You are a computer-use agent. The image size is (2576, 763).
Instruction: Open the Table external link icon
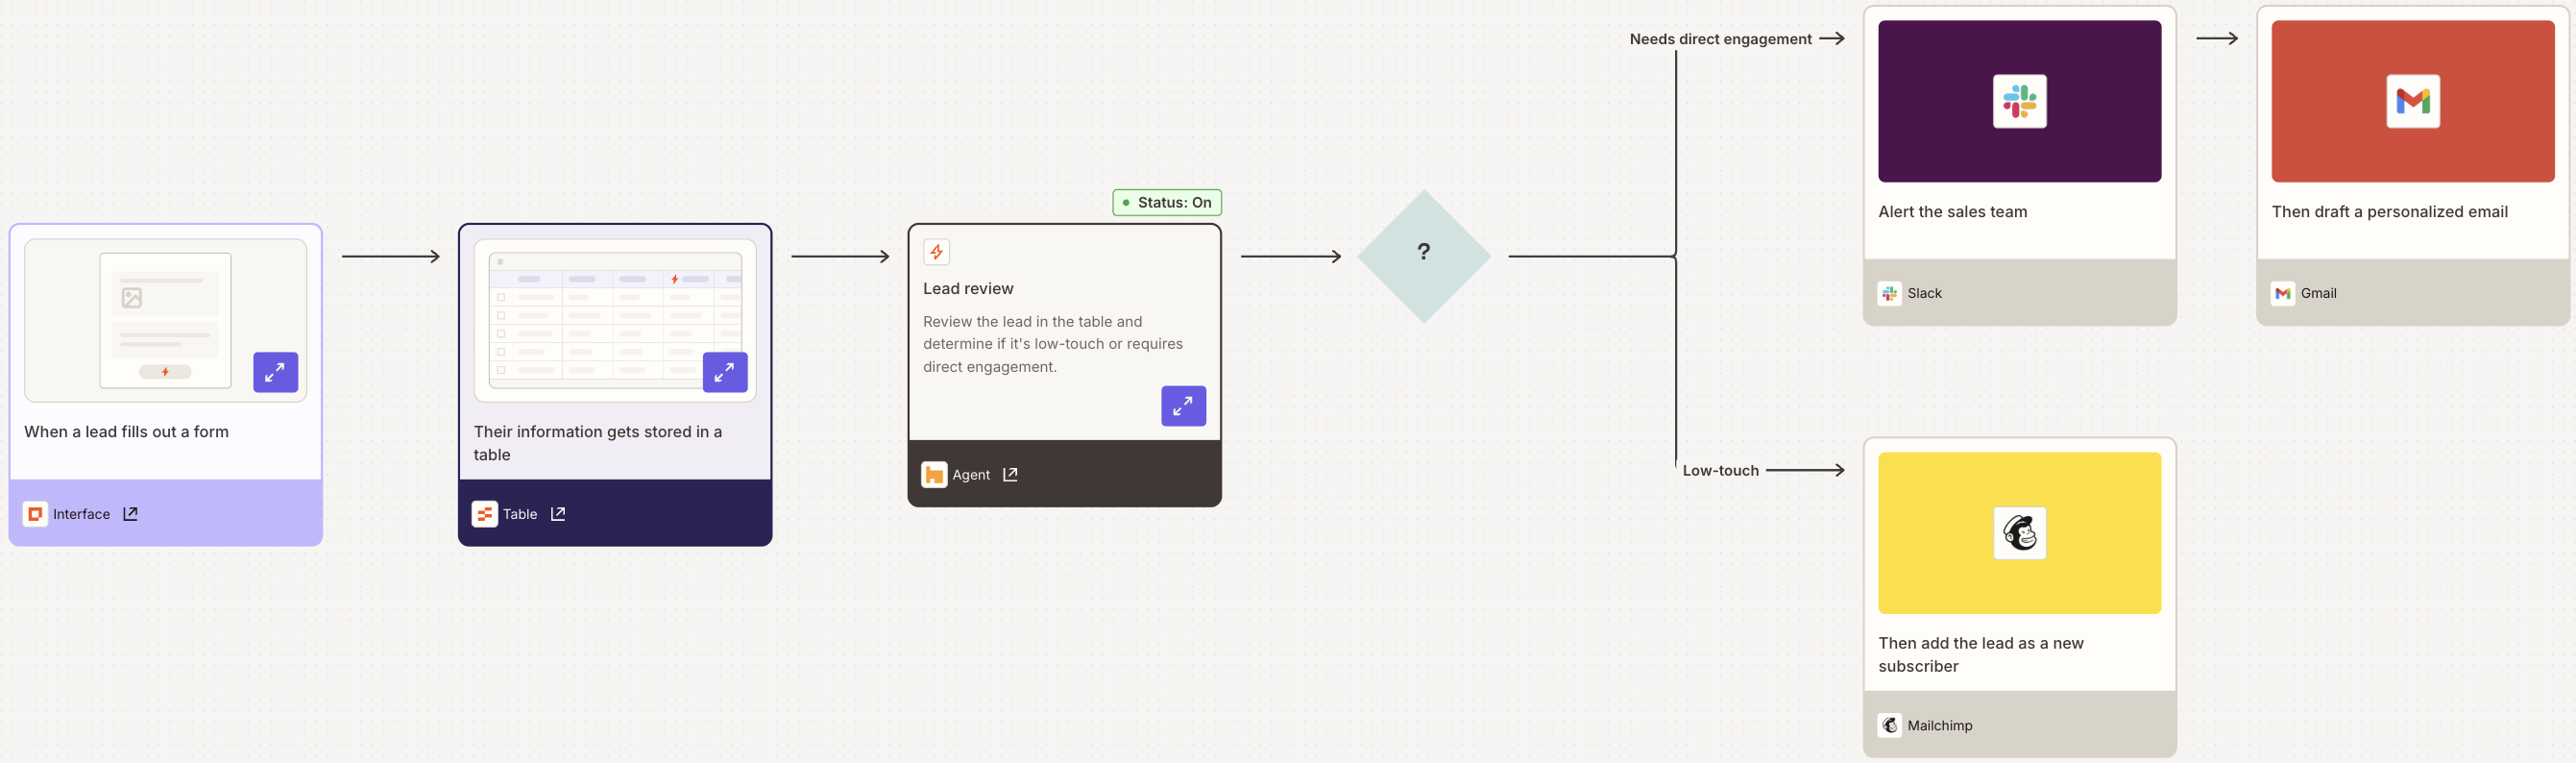(x=558, y=514)
